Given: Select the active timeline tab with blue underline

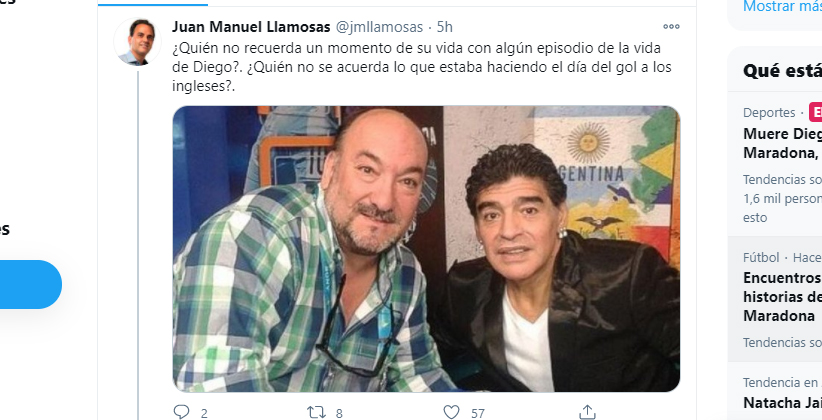Looking at the screenshot, I should pyautogui.click(x=153, y=3).
